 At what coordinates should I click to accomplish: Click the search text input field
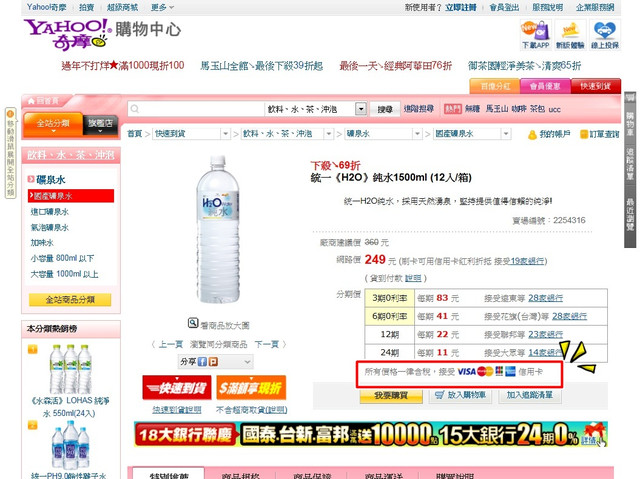[x=196, y=109]
